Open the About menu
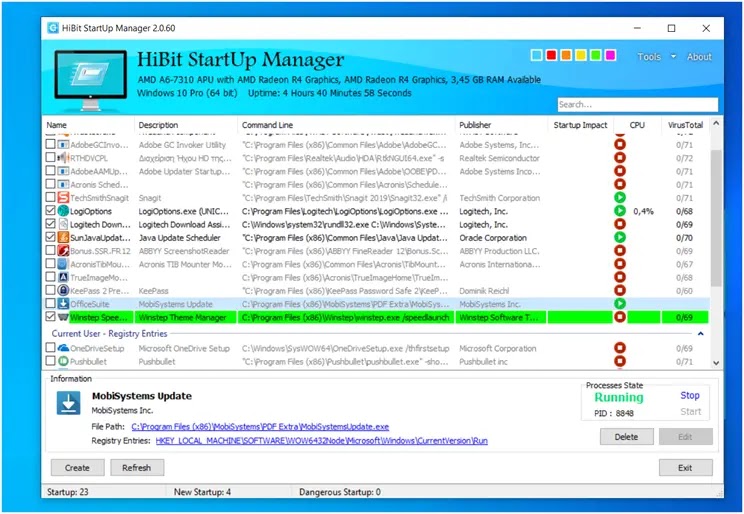The height and width of the screenshot is (514, 744). click(x=699, y=56)
